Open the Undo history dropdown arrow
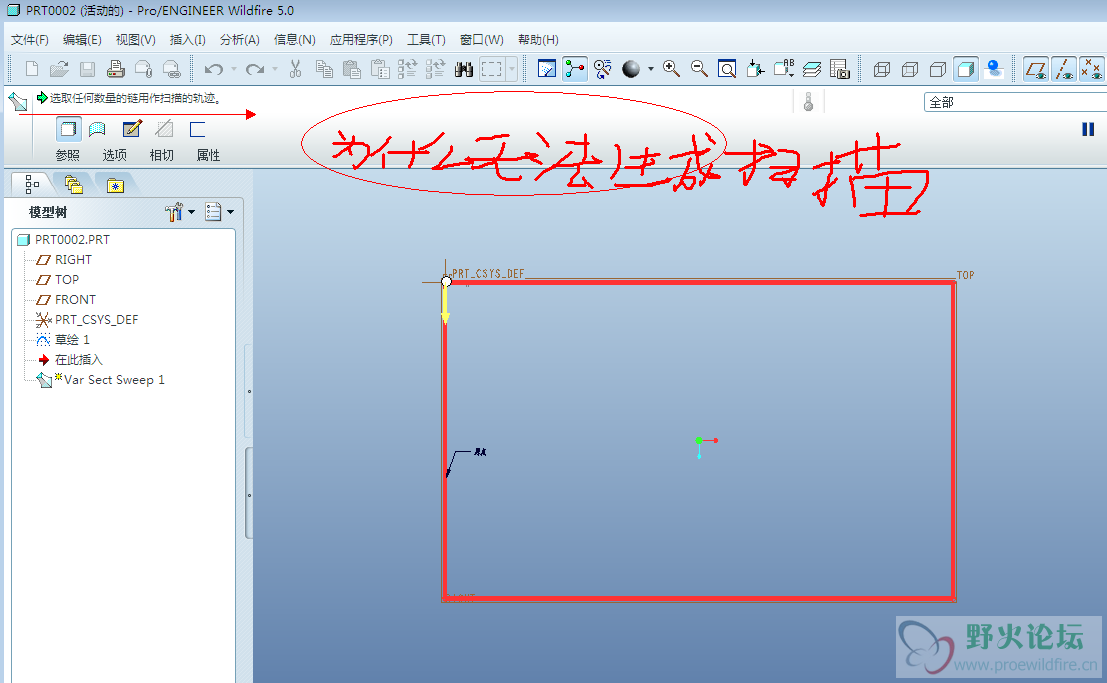The height and width of the screenshot is (683, 1107). tap(234, 69)
